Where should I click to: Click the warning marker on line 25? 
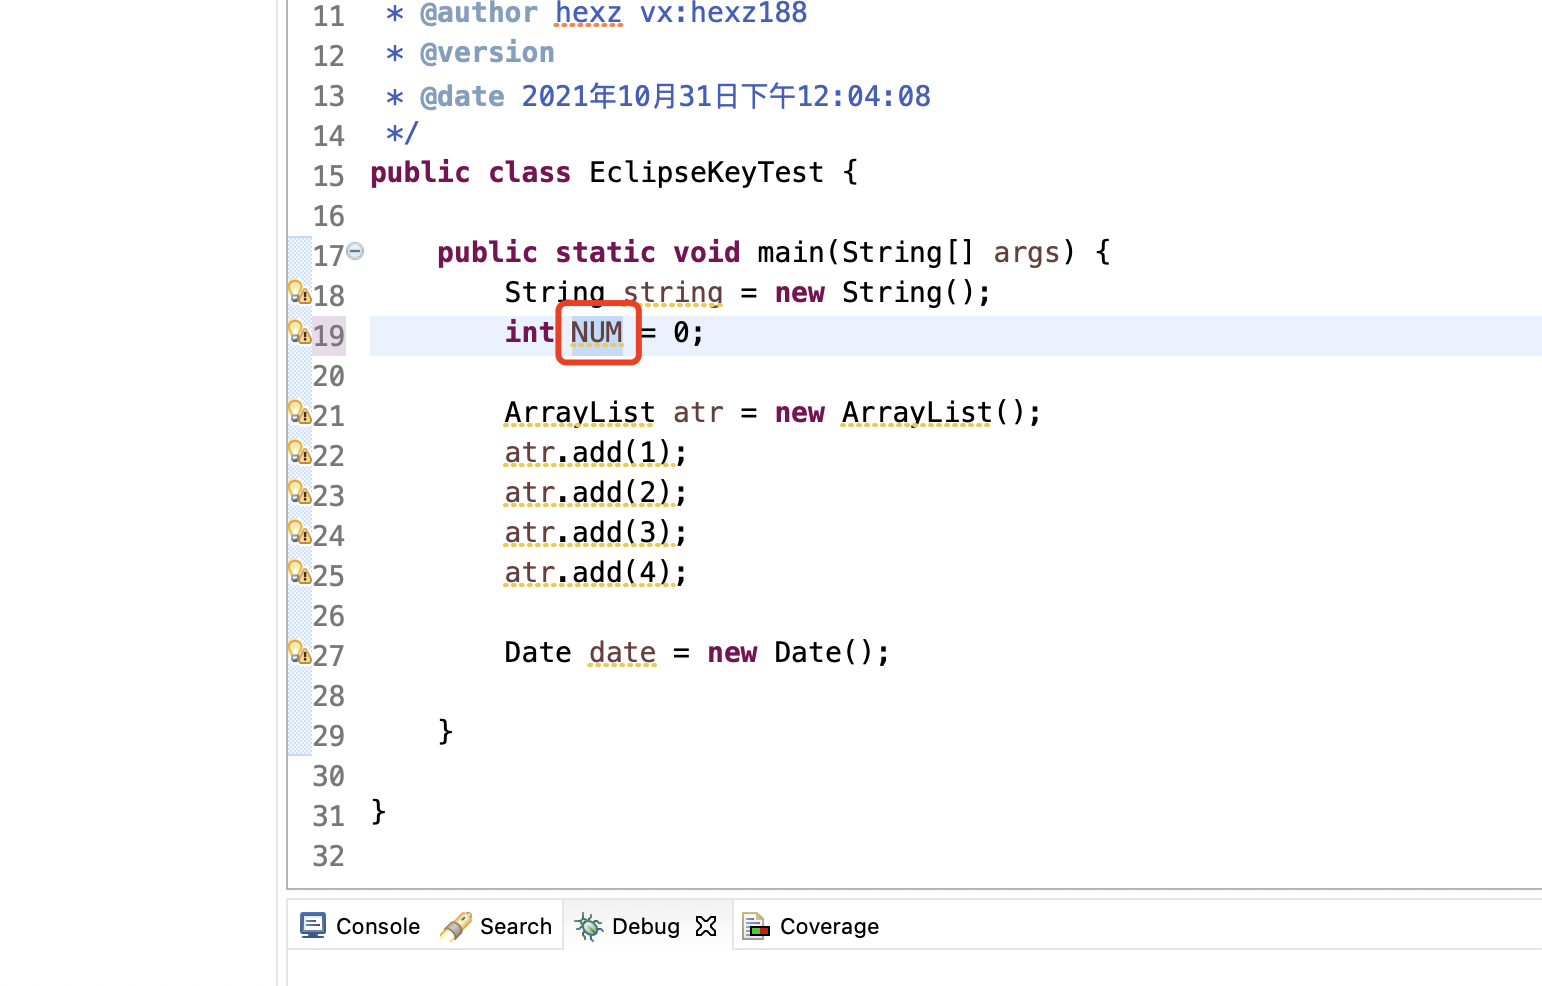click(x=299, y=572)
